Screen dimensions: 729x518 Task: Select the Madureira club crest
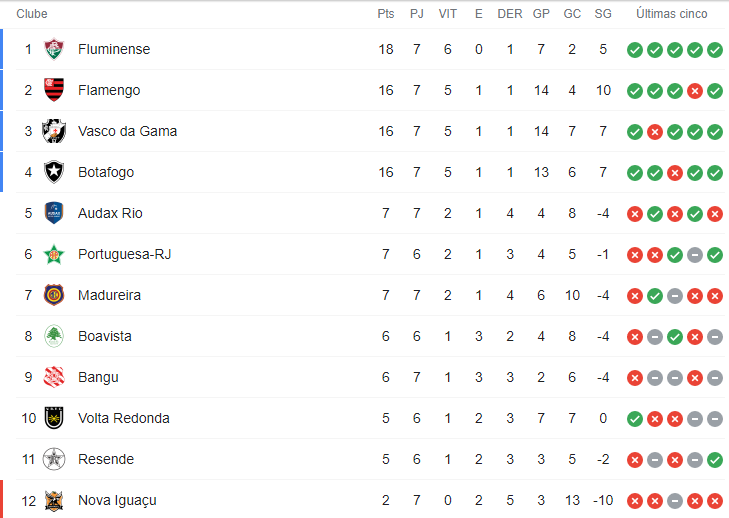(x=54, y=295)
